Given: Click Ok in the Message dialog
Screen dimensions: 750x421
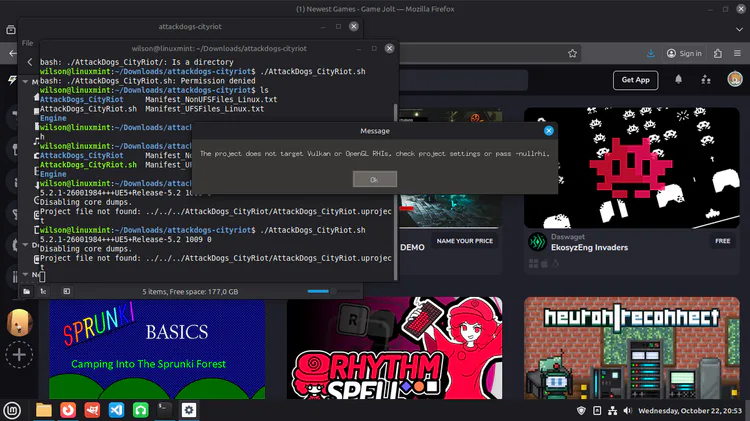Looking at the screenshot, I should coord(375,179).
